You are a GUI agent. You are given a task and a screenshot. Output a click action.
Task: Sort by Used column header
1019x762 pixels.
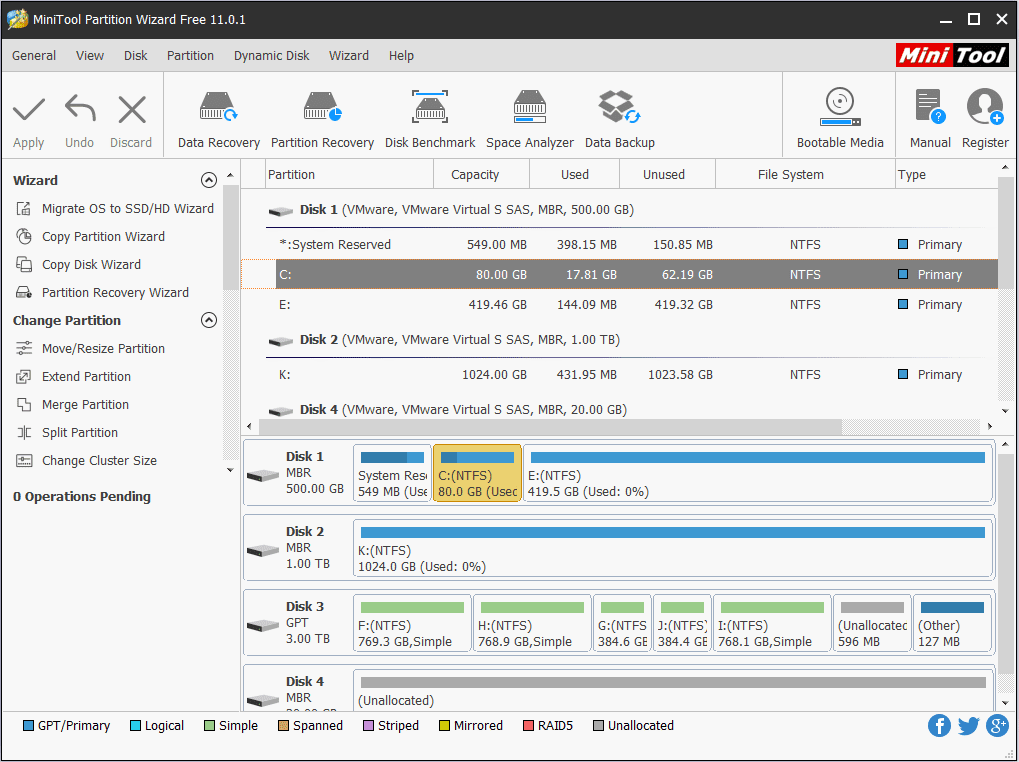(x=574, y=174)
